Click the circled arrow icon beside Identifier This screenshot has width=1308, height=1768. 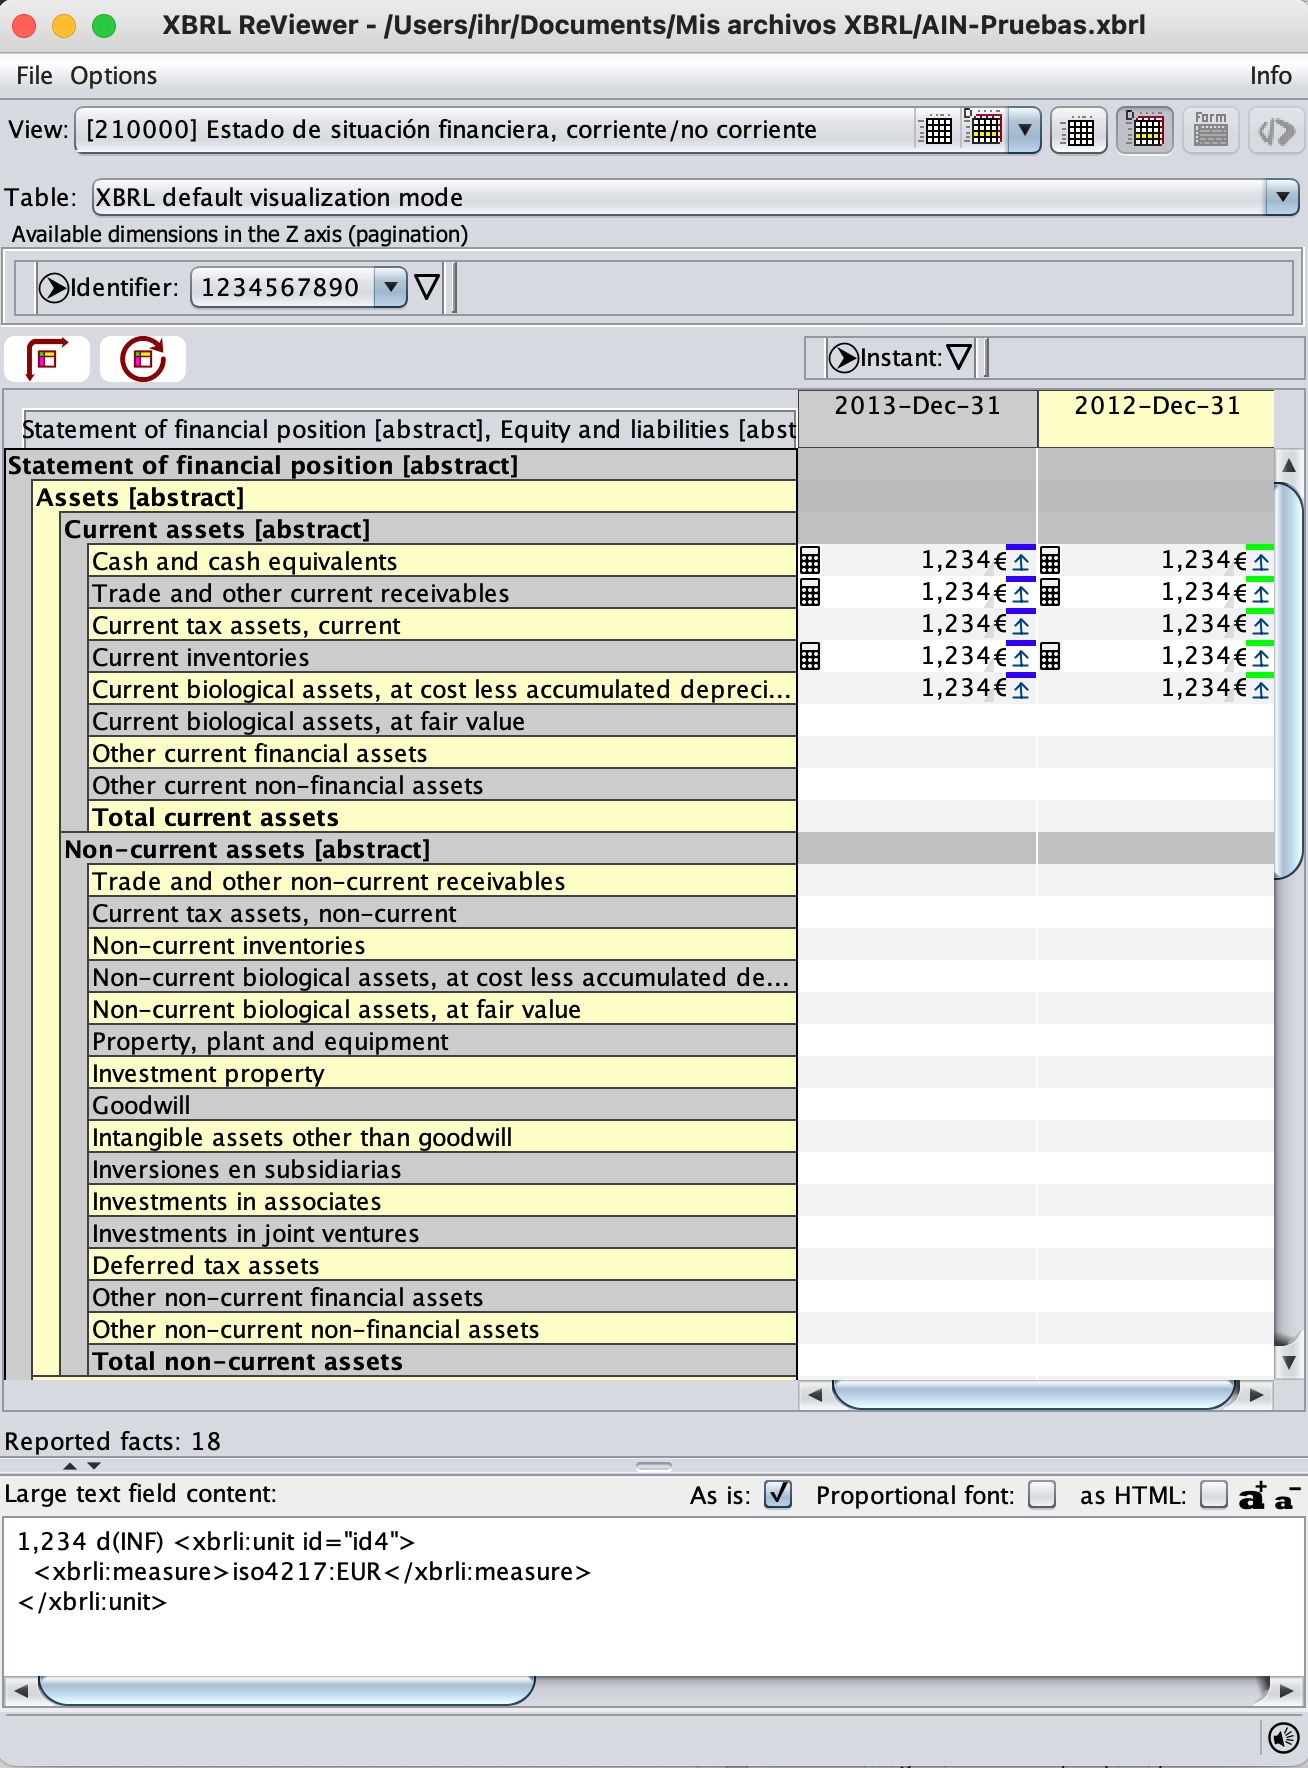click(54, 288)
